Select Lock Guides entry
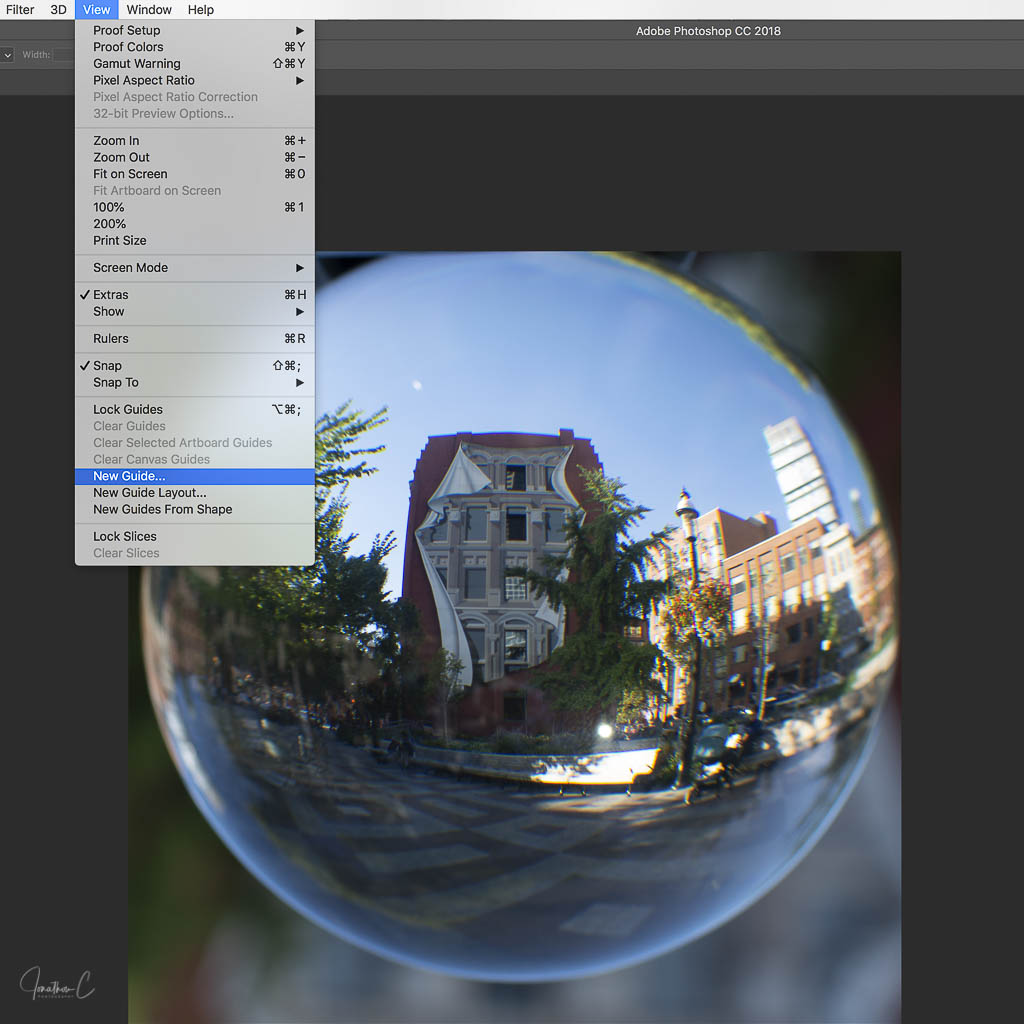This screenshot has height=1024, width=1024. pos(128,410)
